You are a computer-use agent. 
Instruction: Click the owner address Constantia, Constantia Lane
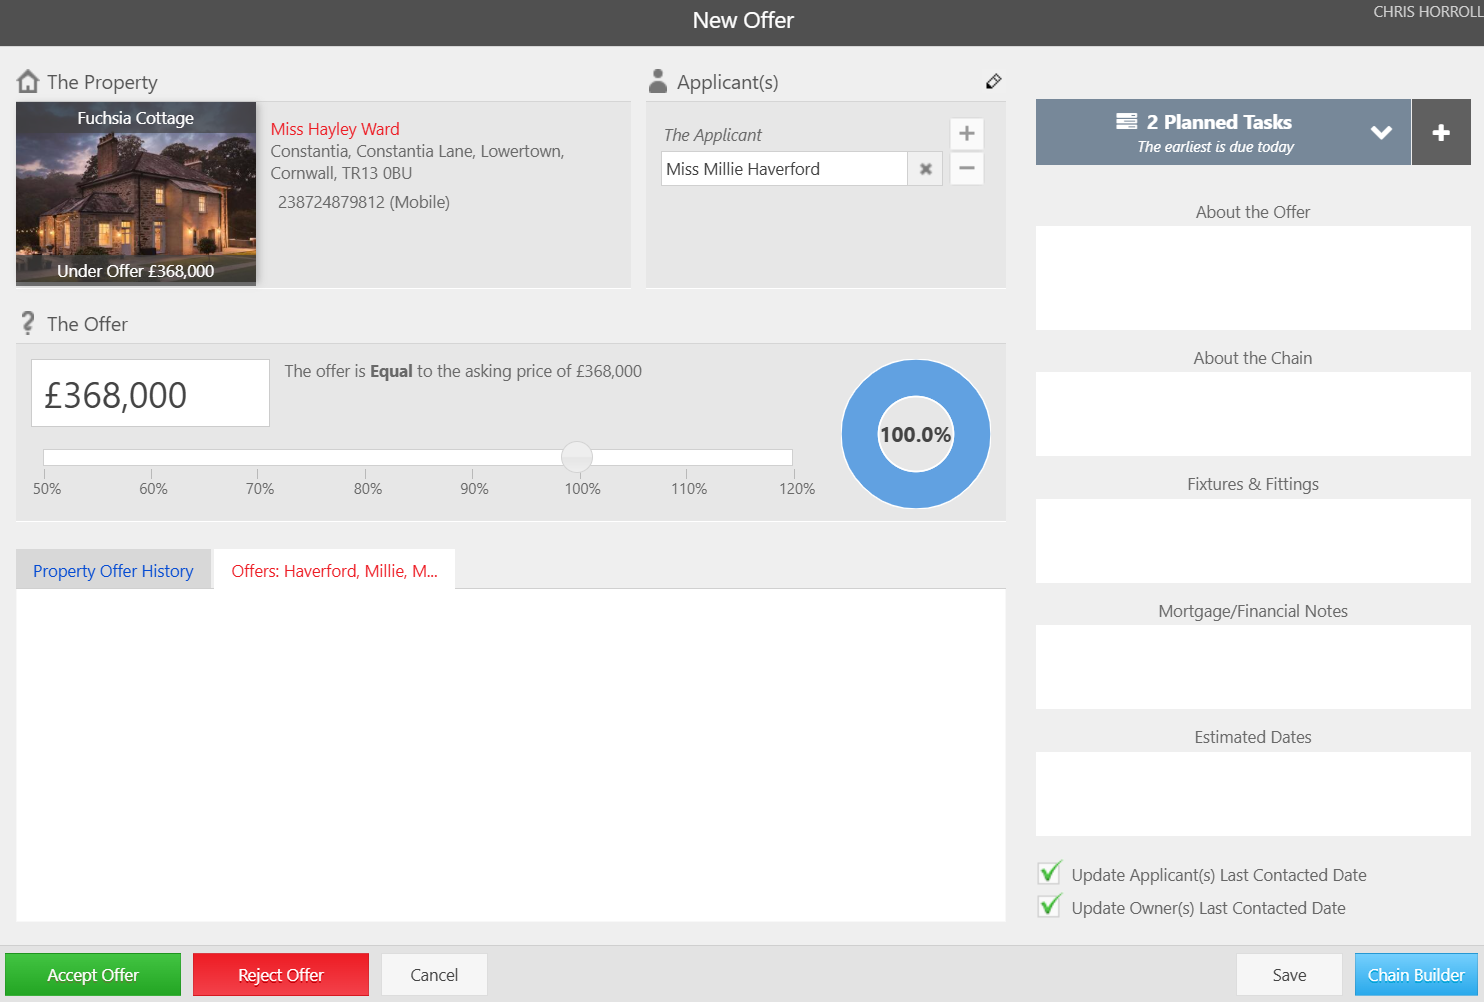(x=417, y=162)
